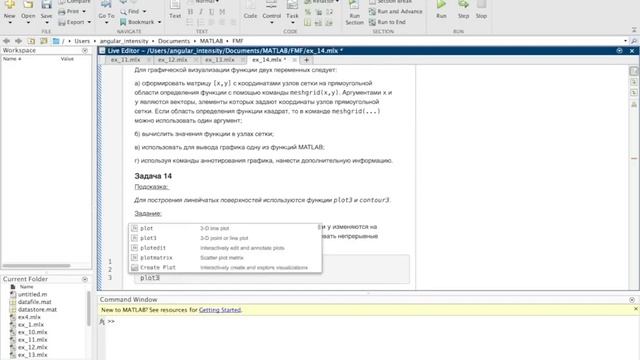Viewport: 640px width, 360px height.
Task: Go up one folder level
Action: tap(31, 41)
